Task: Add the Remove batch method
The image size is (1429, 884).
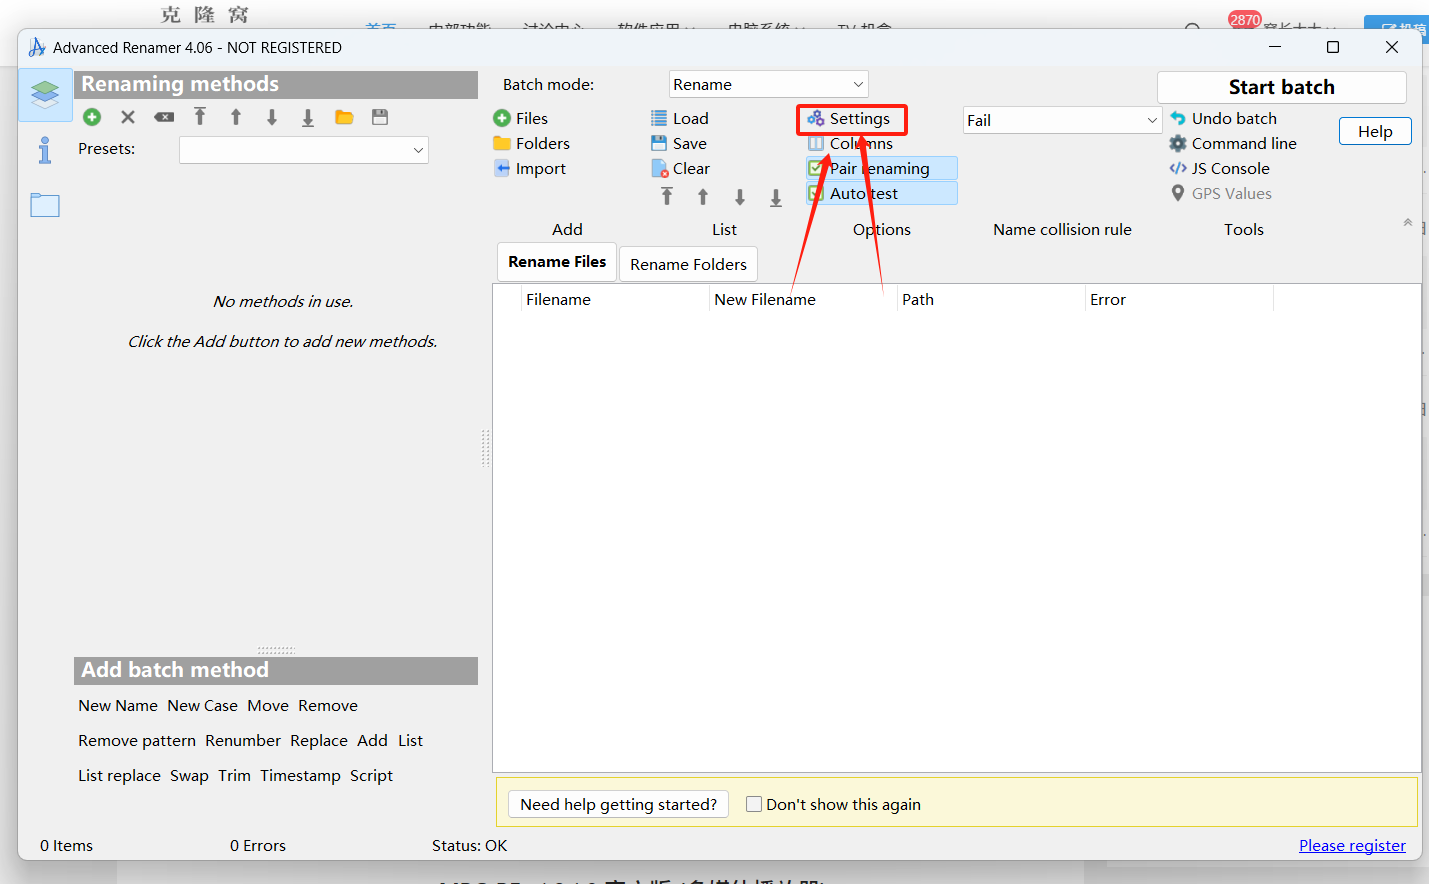Action: click(328, 705)
